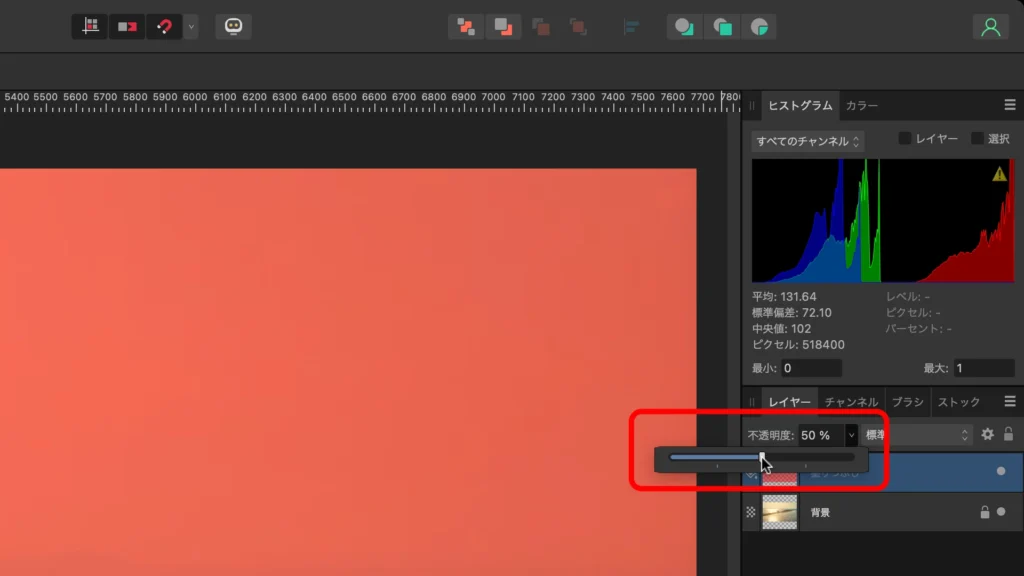Unlock the 背景 layer lock
The image size is (1024, 576).
[987, 512]
